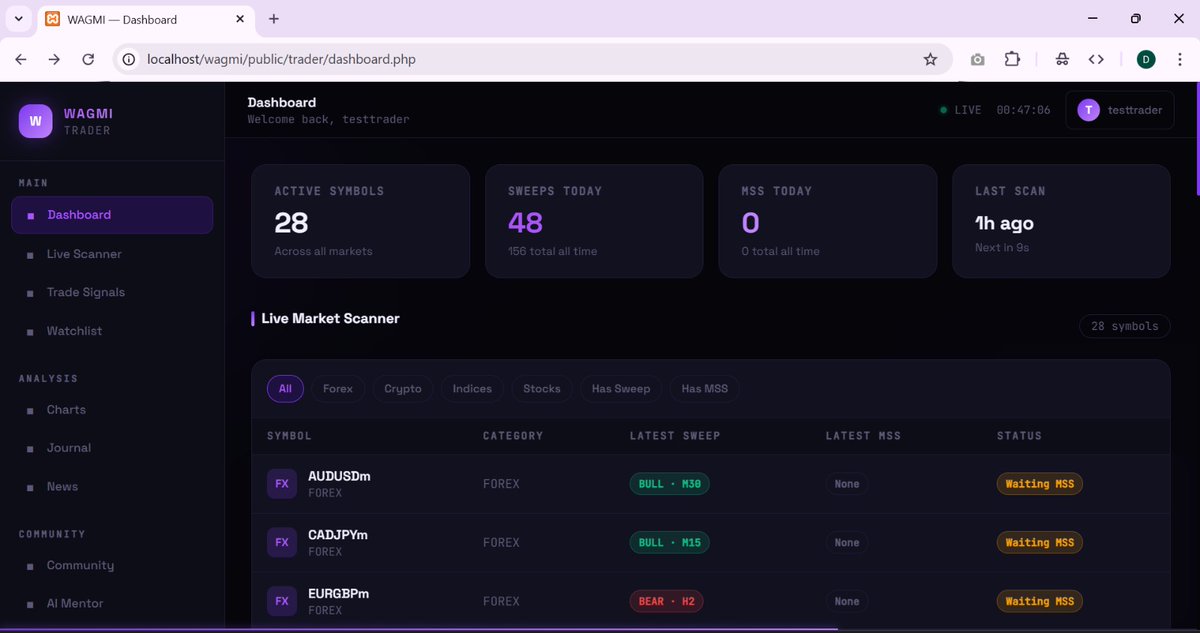
Task: Click the page vertical scrollbar thumb
Action: (x=1196, y=139)
